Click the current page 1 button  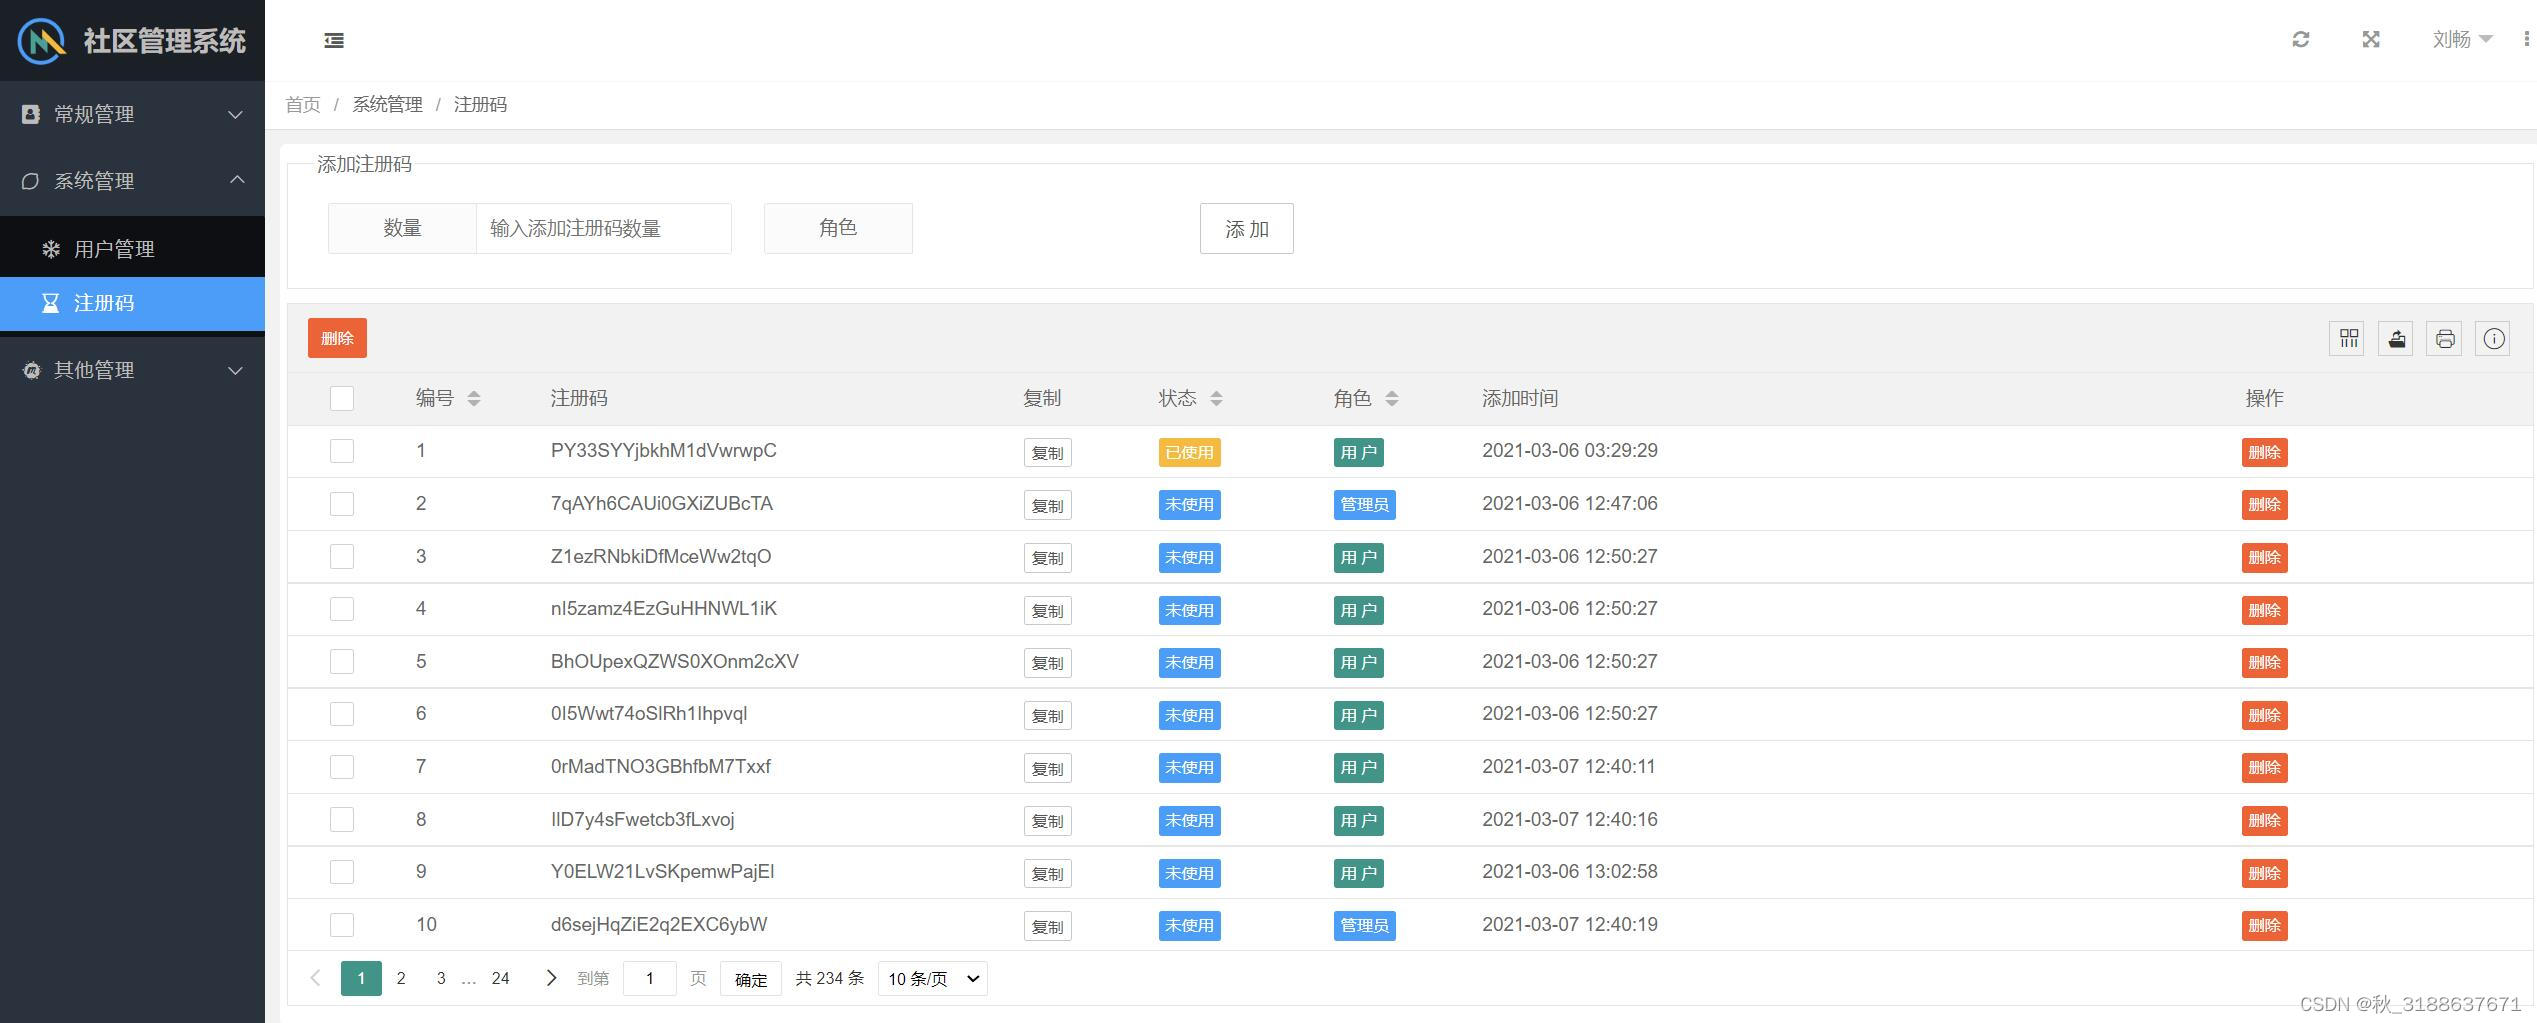(361, 978)
